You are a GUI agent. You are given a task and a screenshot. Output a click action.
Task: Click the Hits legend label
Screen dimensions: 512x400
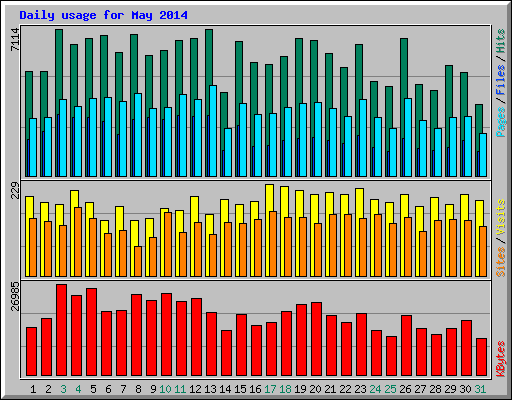501,41
